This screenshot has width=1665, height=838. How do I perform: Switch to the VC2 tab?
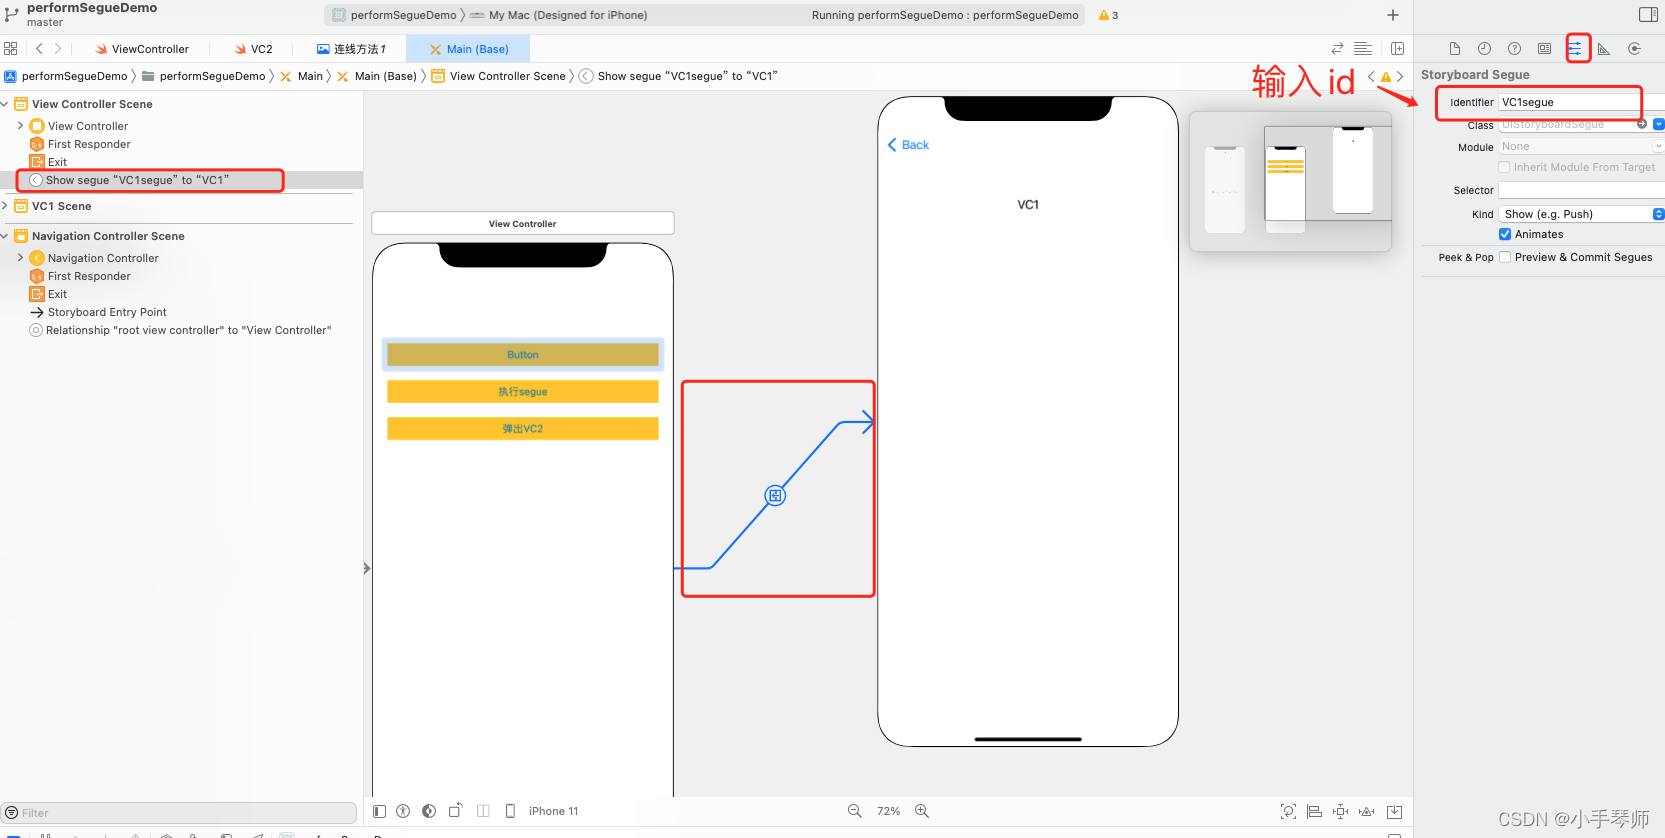coord(253,49)
